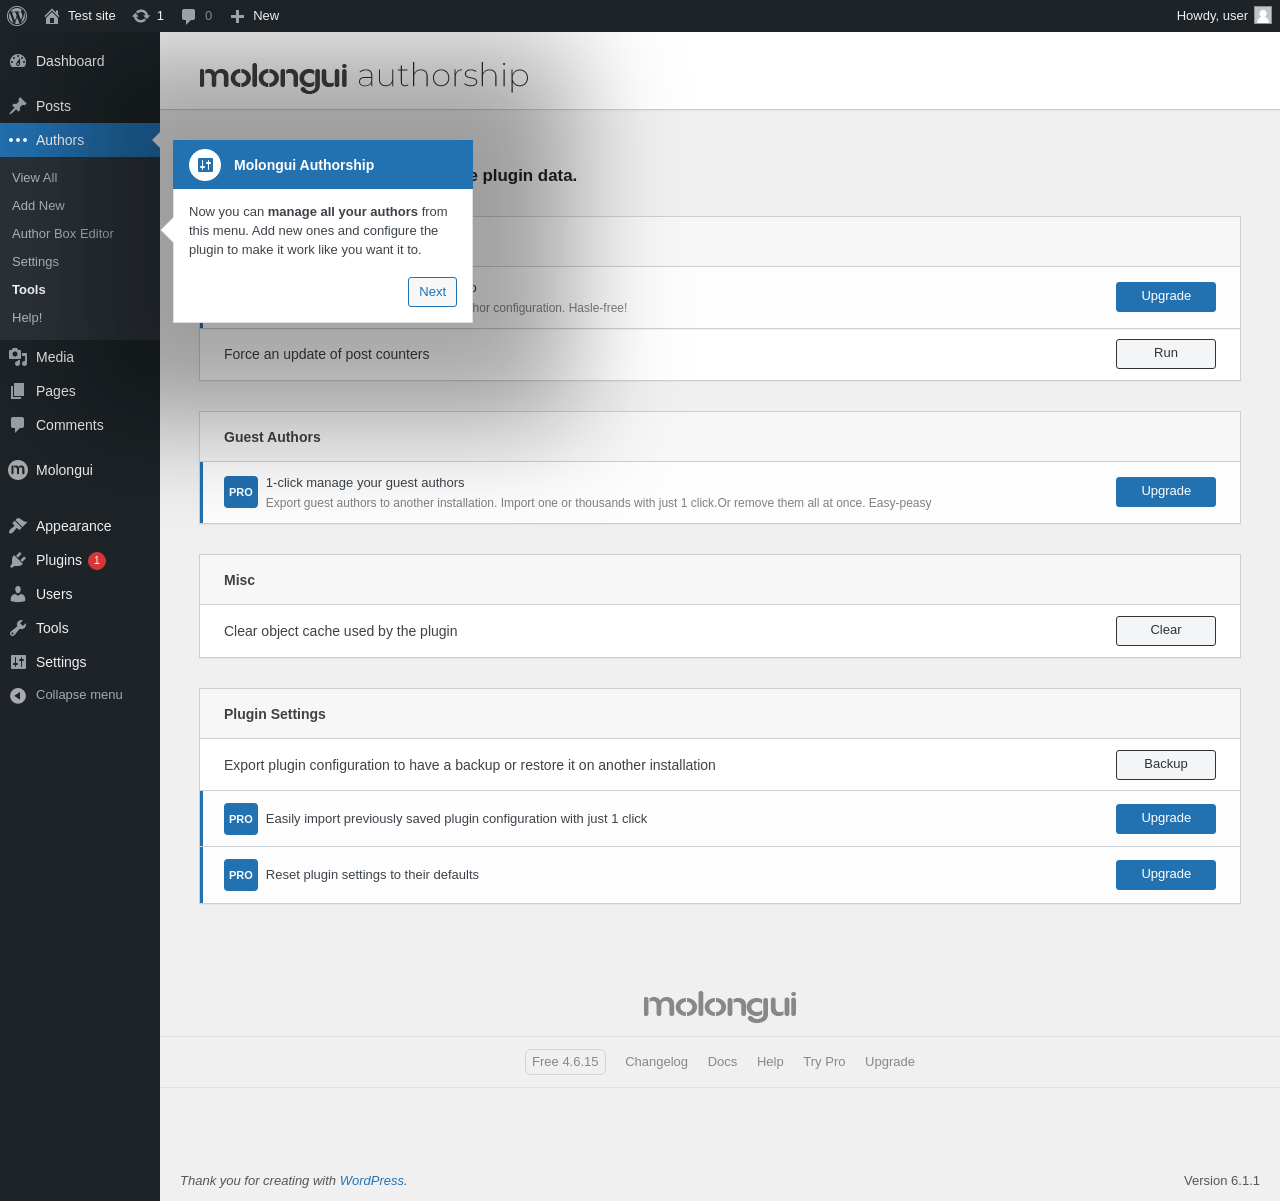Screen dimensions: 1280x1201
Task: Click the 'Version 6.1.1' footer text
Action: point(1222,1181)
